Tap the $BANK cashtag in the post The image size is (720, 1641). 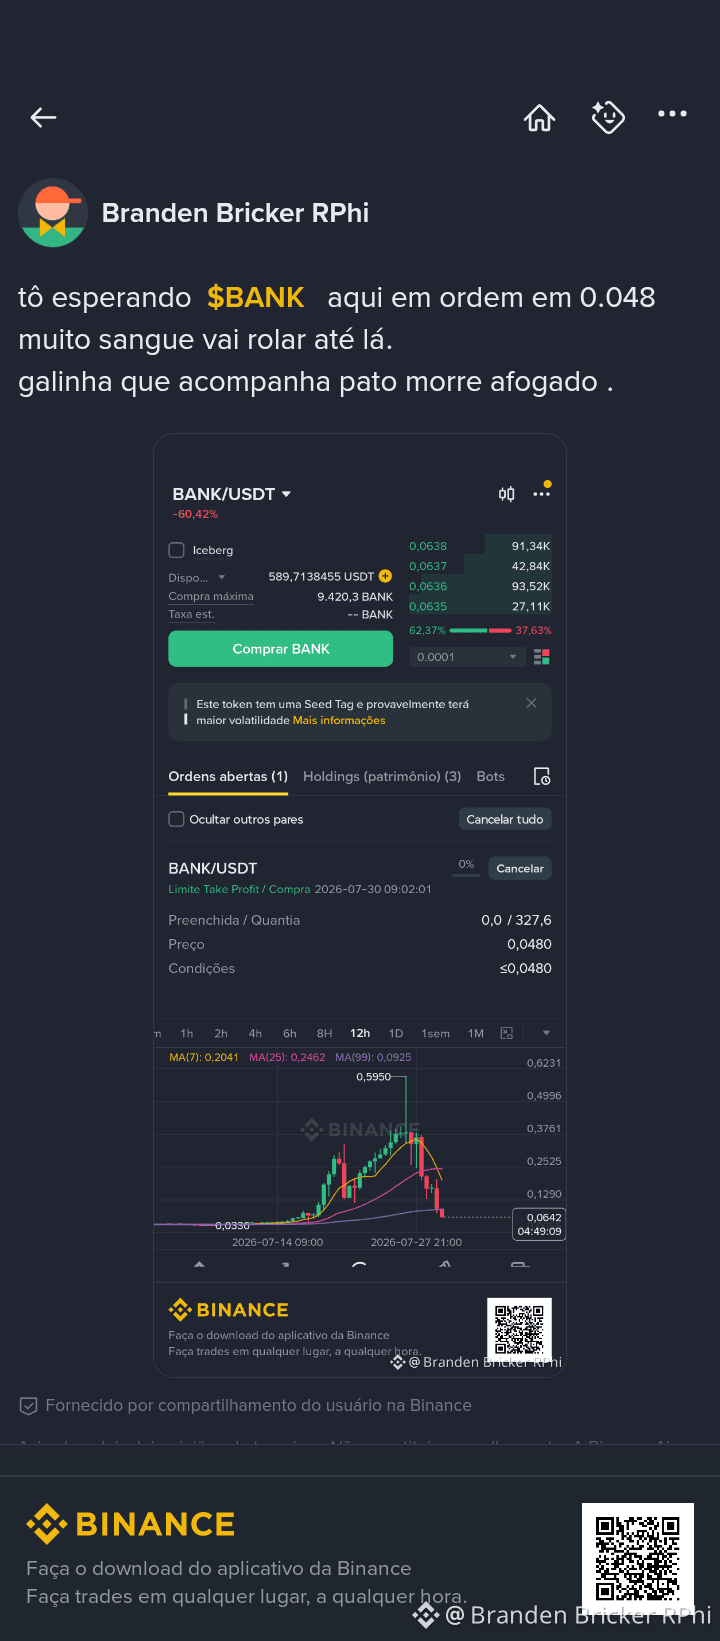click(x=256, y=297)
